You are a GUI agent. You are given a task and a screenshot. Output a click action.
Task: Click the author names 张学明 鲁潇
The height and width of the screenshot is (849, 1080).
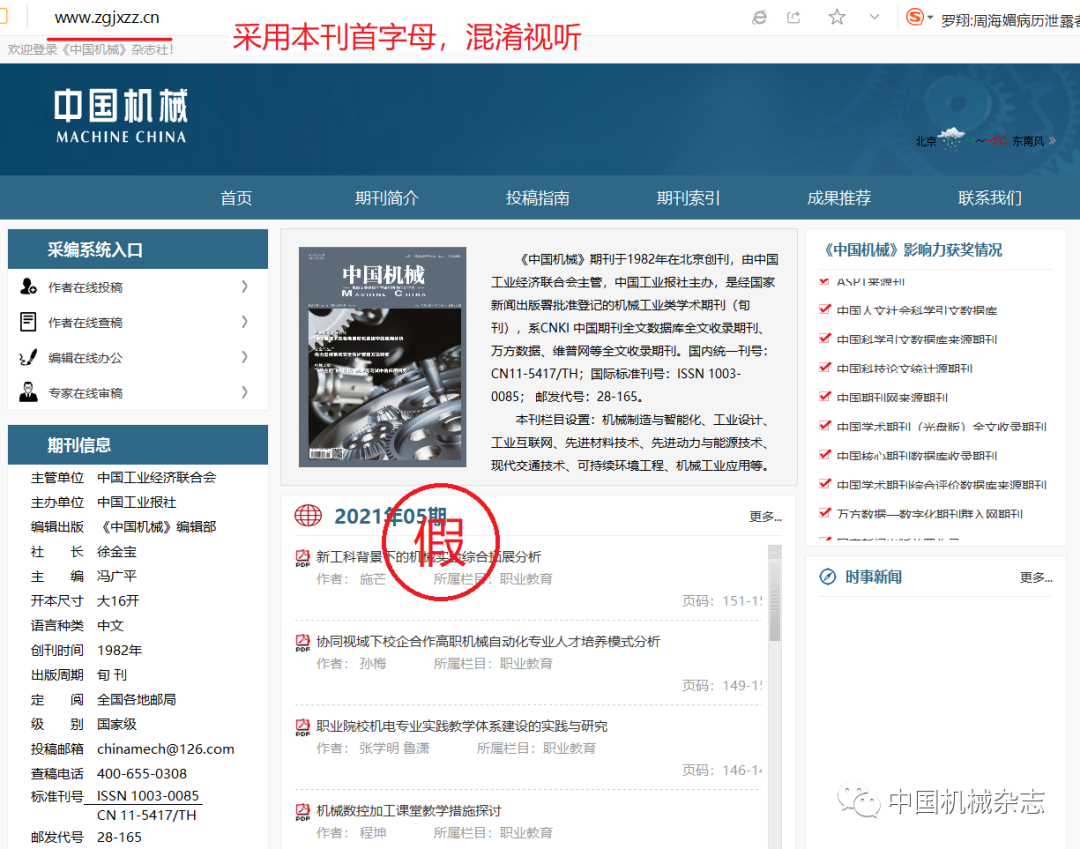coord(394,748)
